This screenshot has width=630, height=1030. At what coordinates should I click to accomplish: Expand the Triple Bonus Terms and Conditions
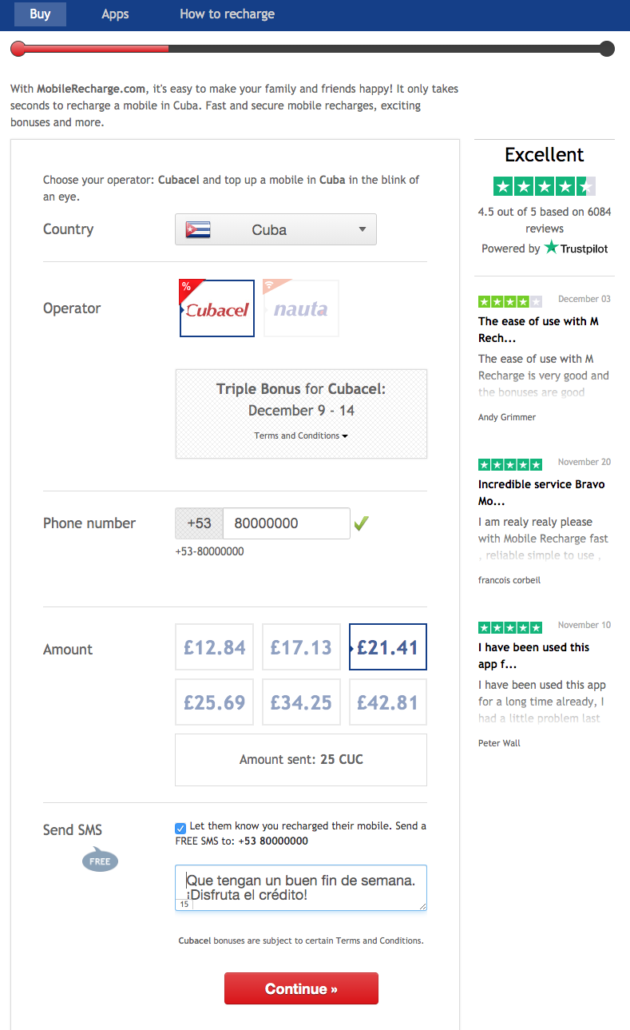tap(301, 436)
